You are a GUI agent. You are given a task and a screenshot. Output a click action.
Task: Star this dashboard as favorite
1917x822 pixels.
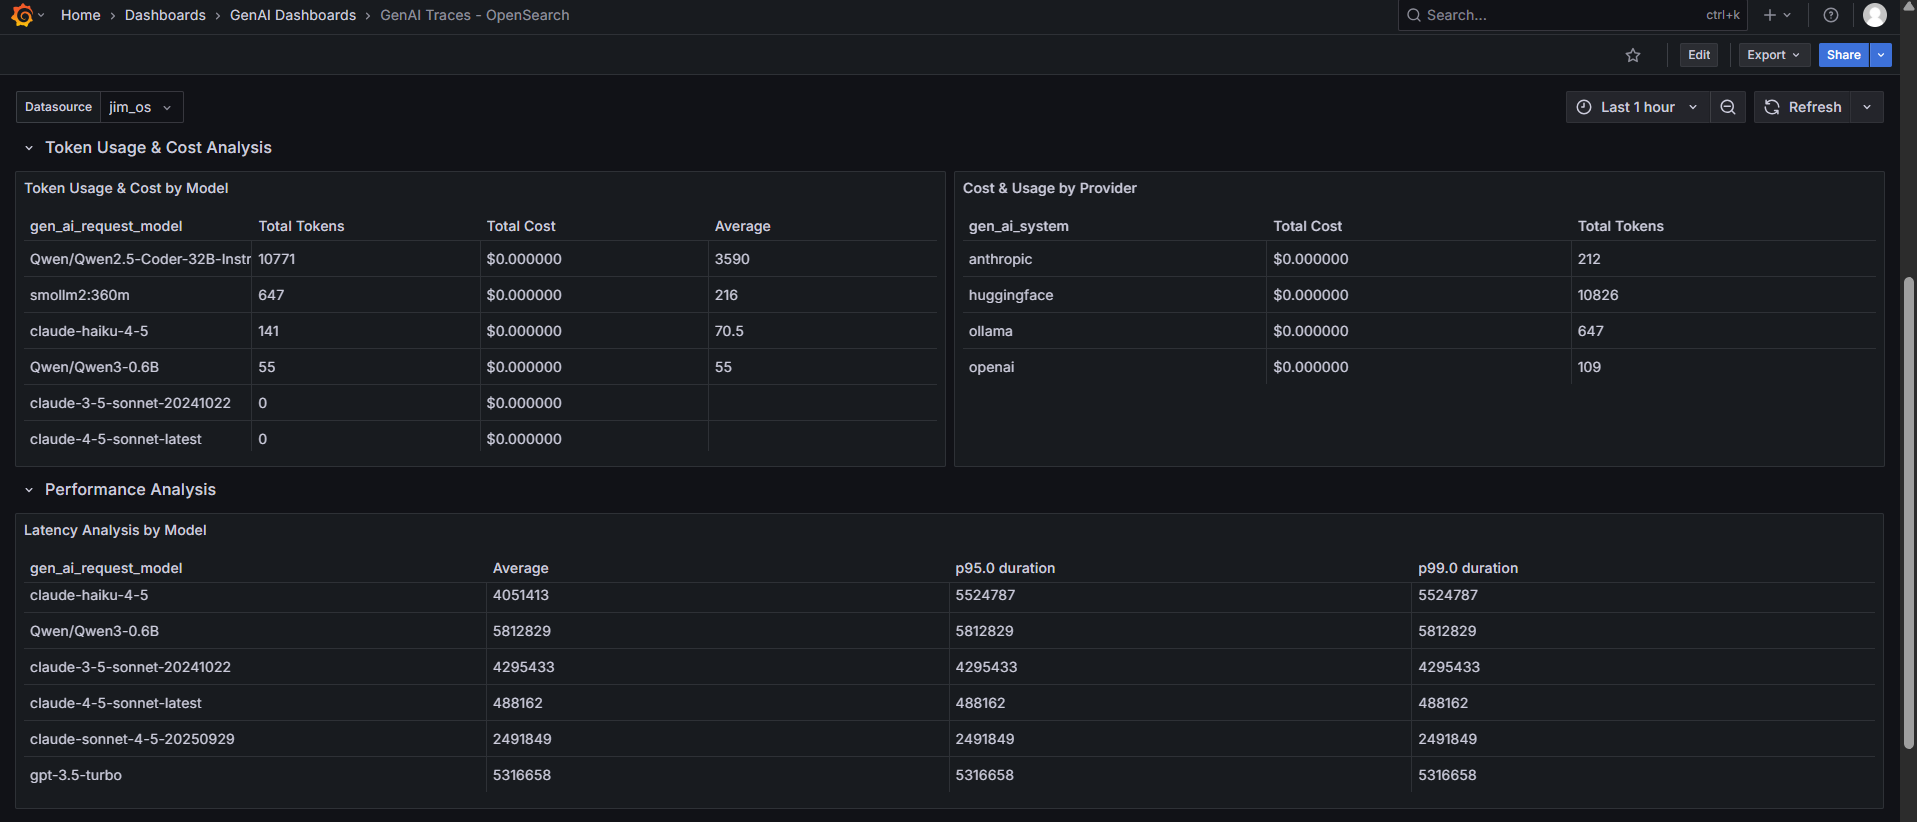(1633, 55)
